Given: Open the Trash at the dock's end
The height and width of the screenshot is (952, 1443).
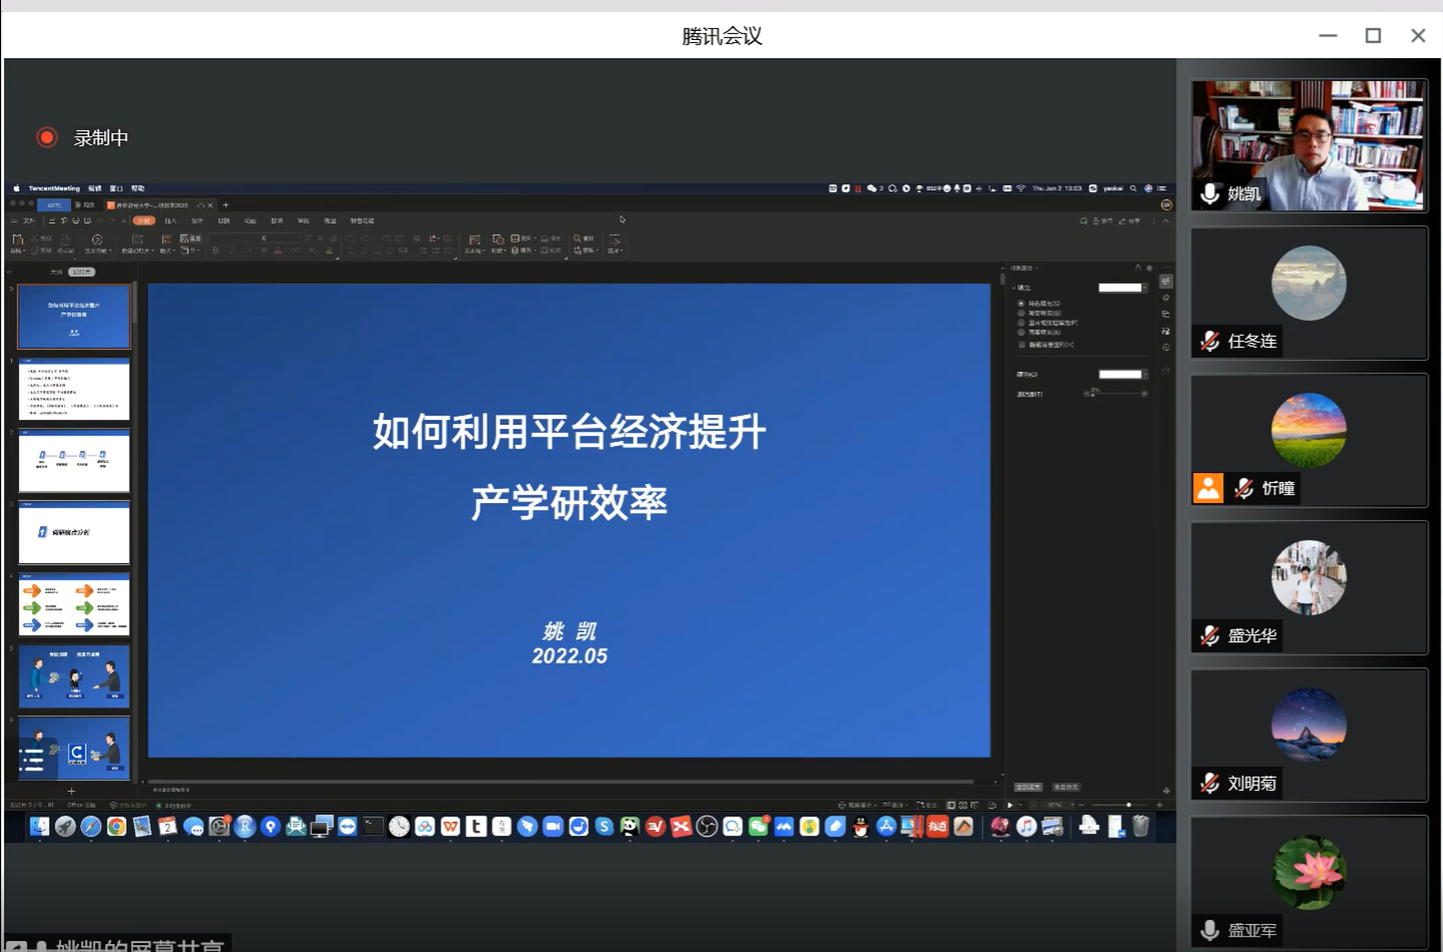Looking at the screenshot, I should 1140,826.
